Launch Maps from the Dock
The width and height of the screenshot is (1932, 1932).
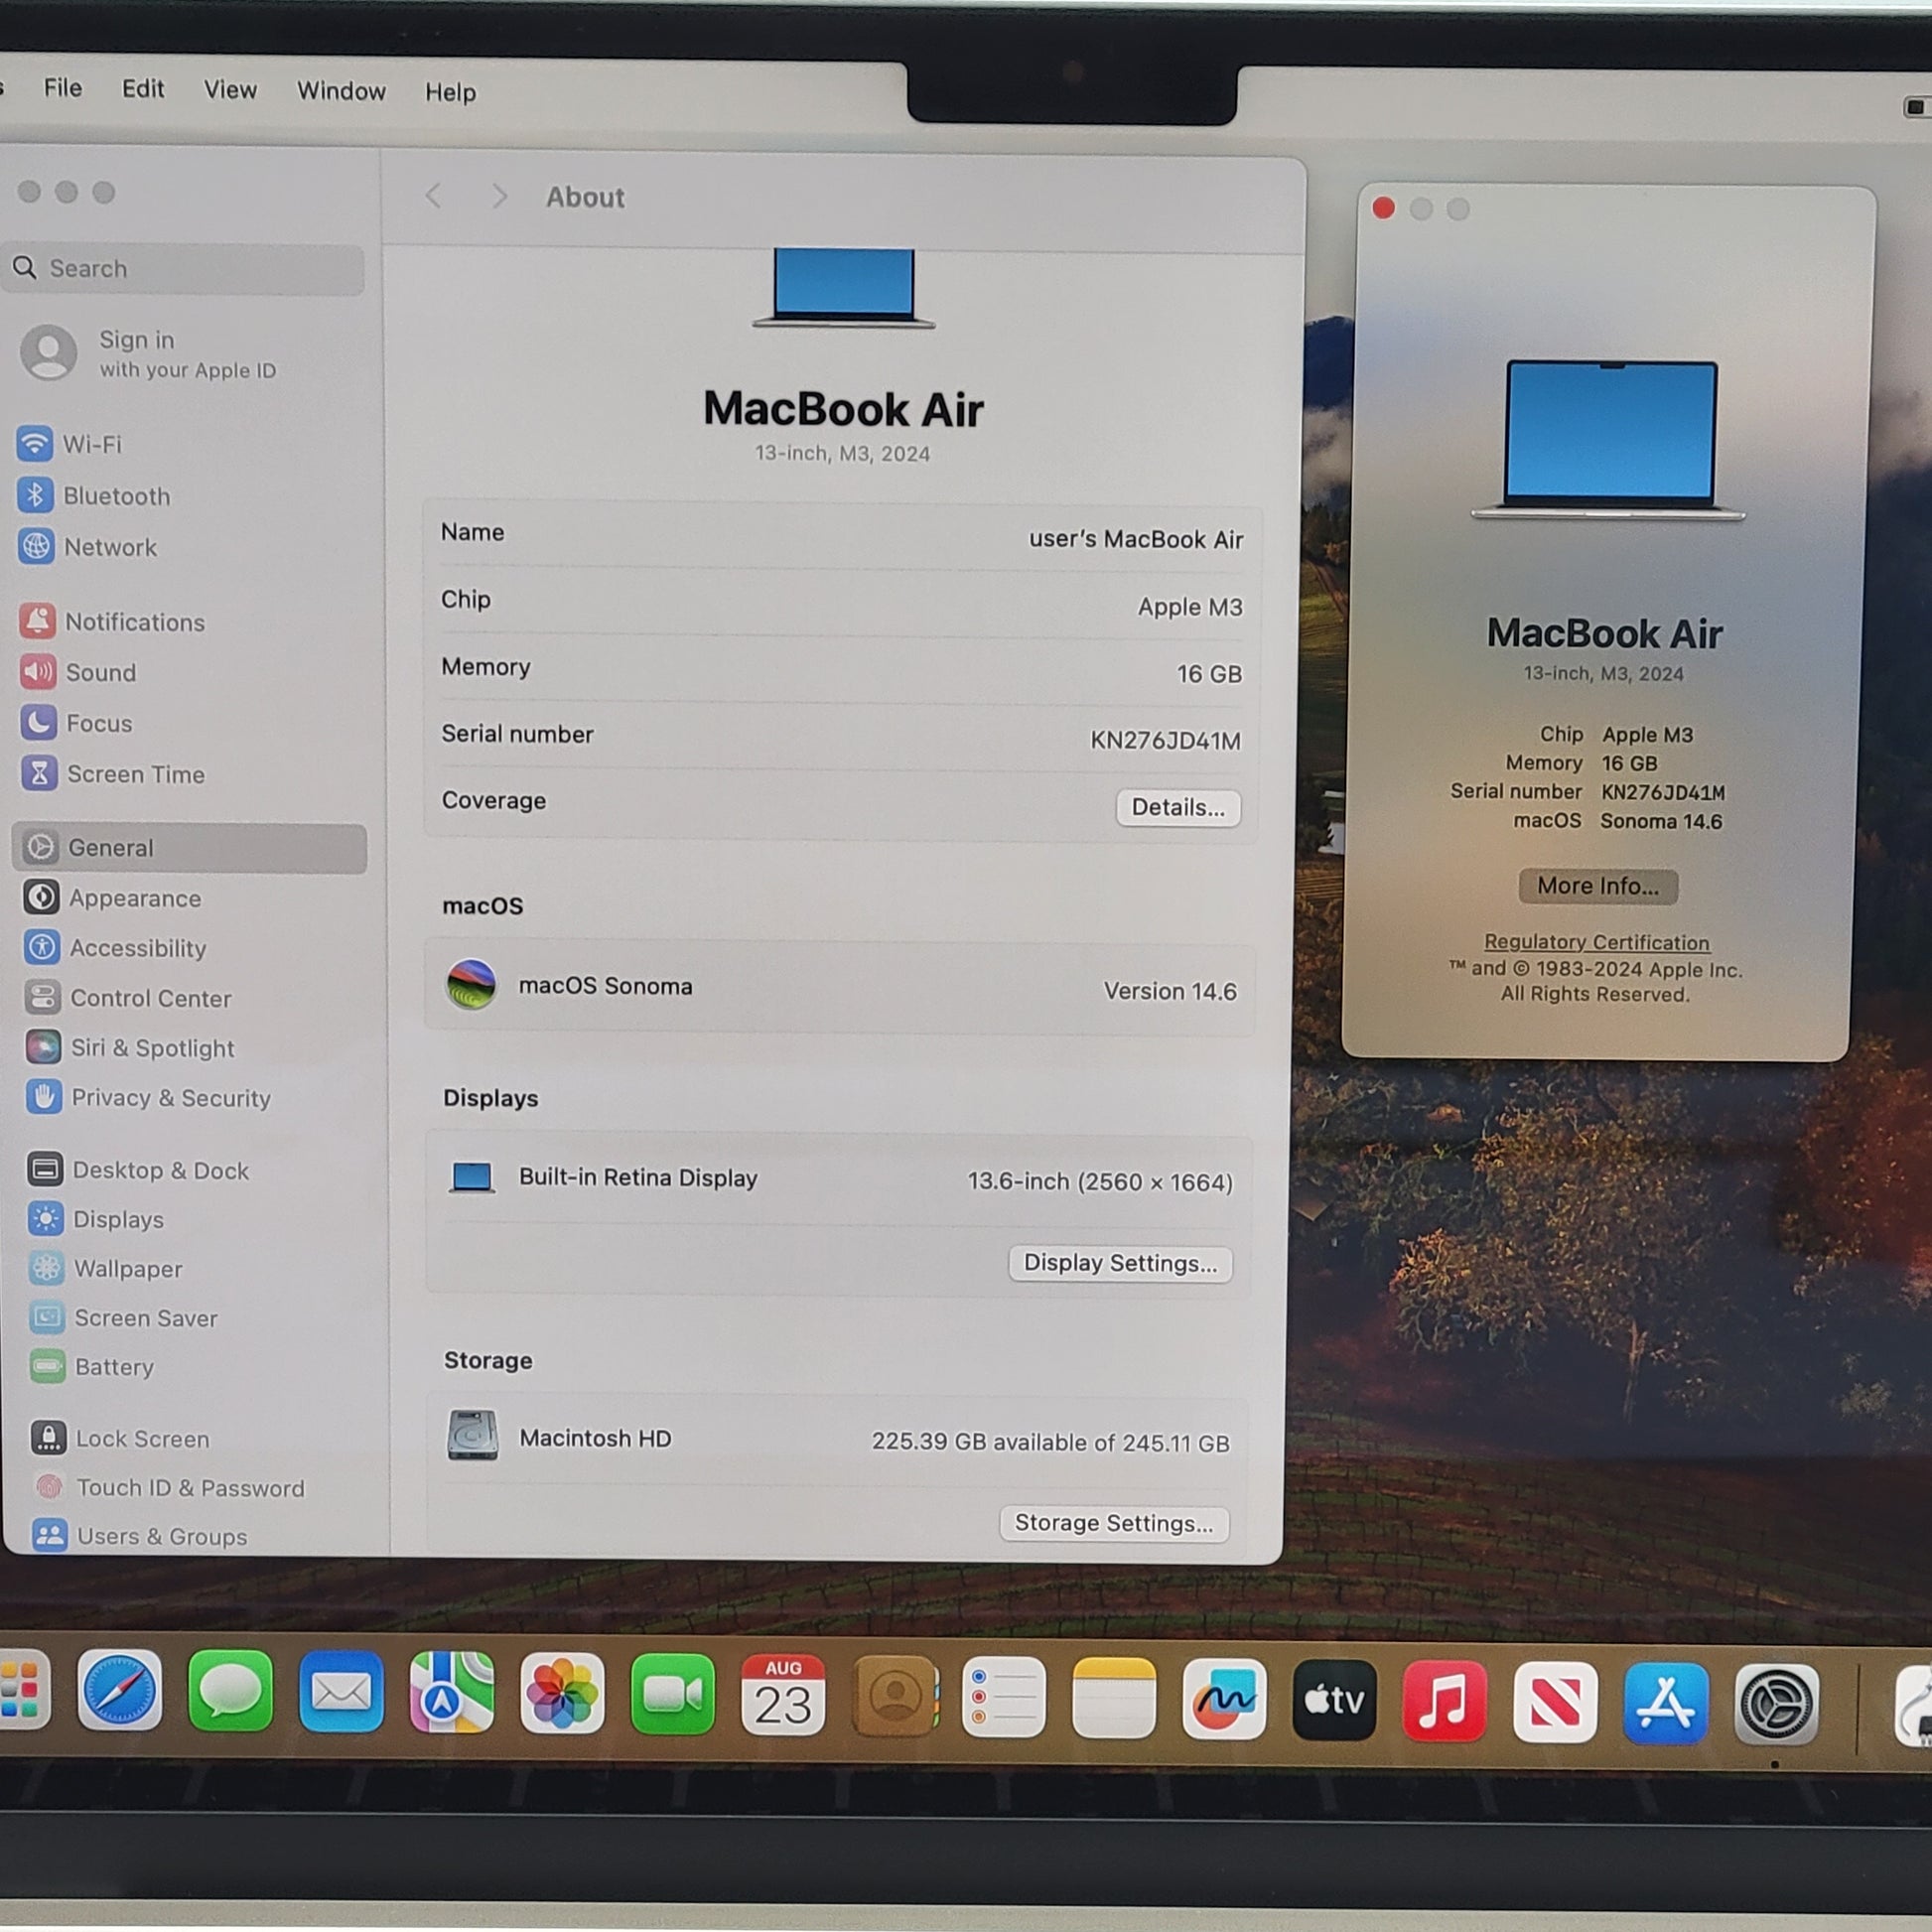(x=451, y=1693)
